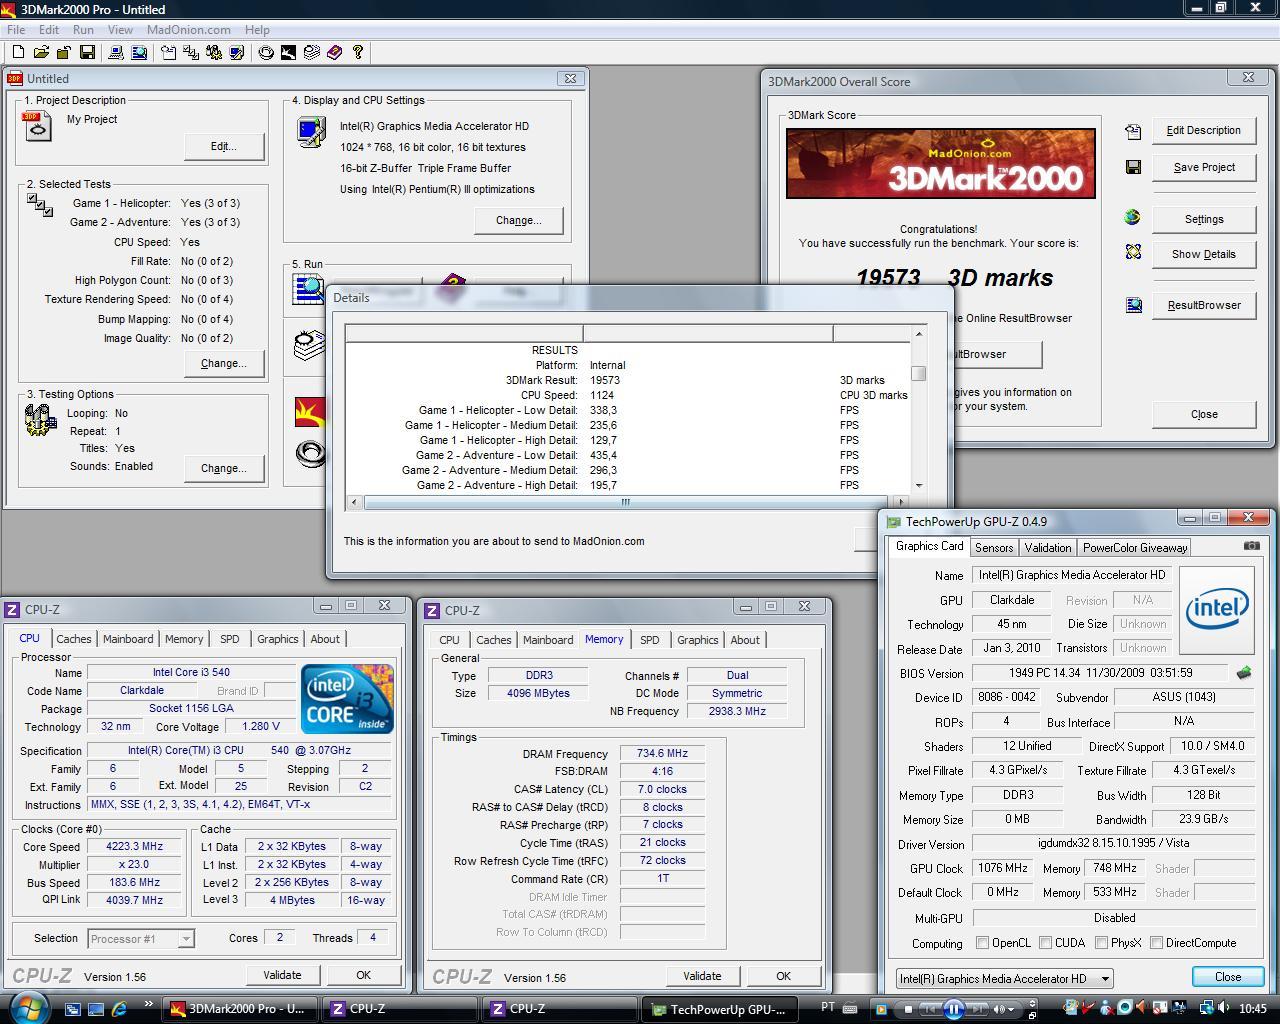Screen dimensions: 1280x1024
Task: Click the New project toolbar icon
Action: coord(18,52)
